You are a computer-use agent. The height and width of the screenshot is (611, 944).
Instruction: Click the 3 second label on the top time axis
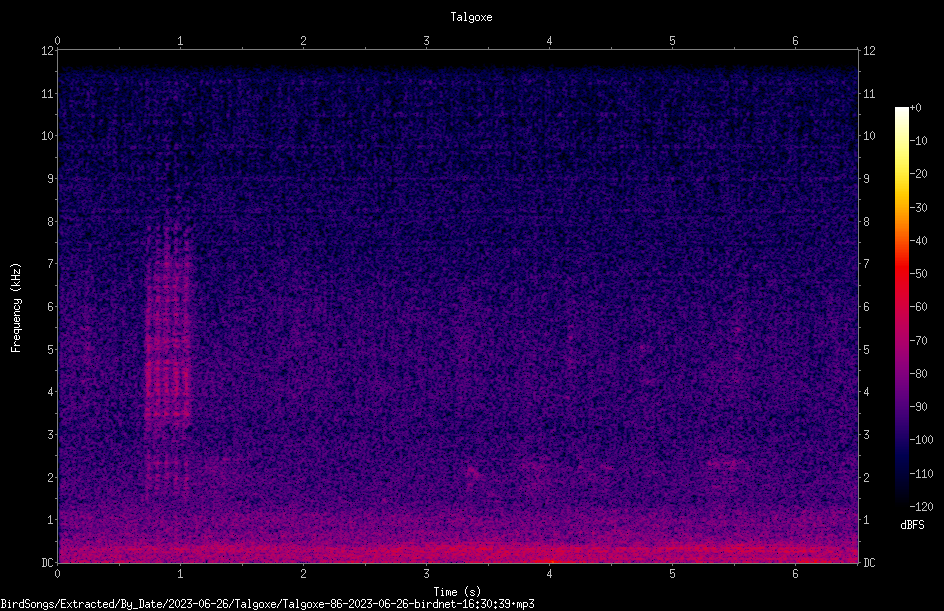426,41
